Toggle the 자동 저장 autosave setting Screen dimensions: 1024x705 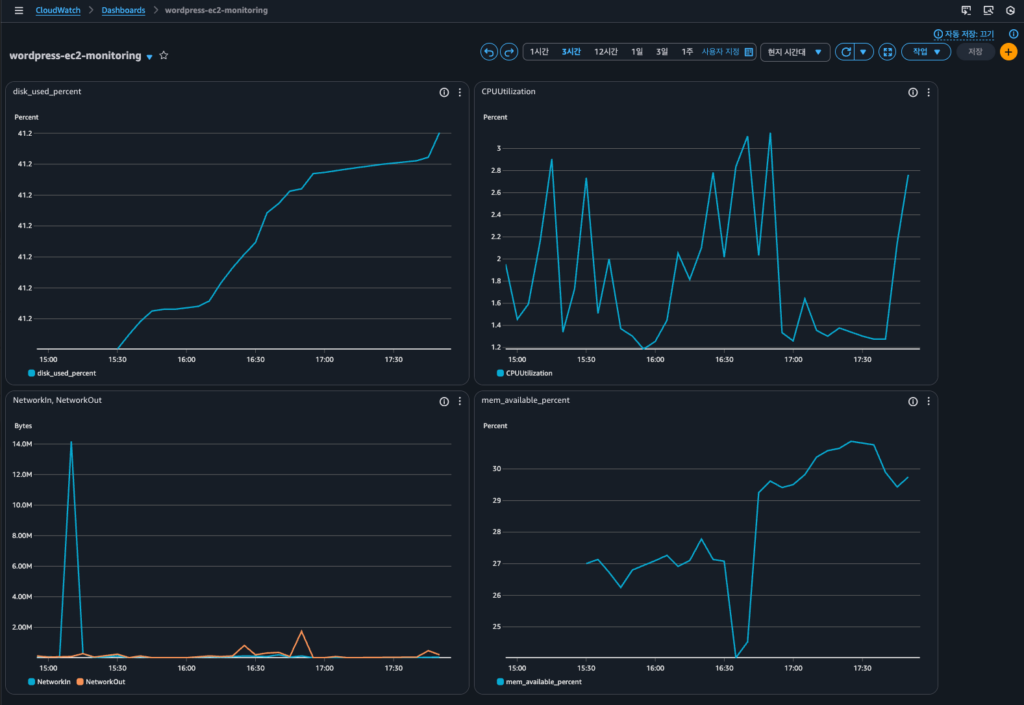tap(968, 34)
